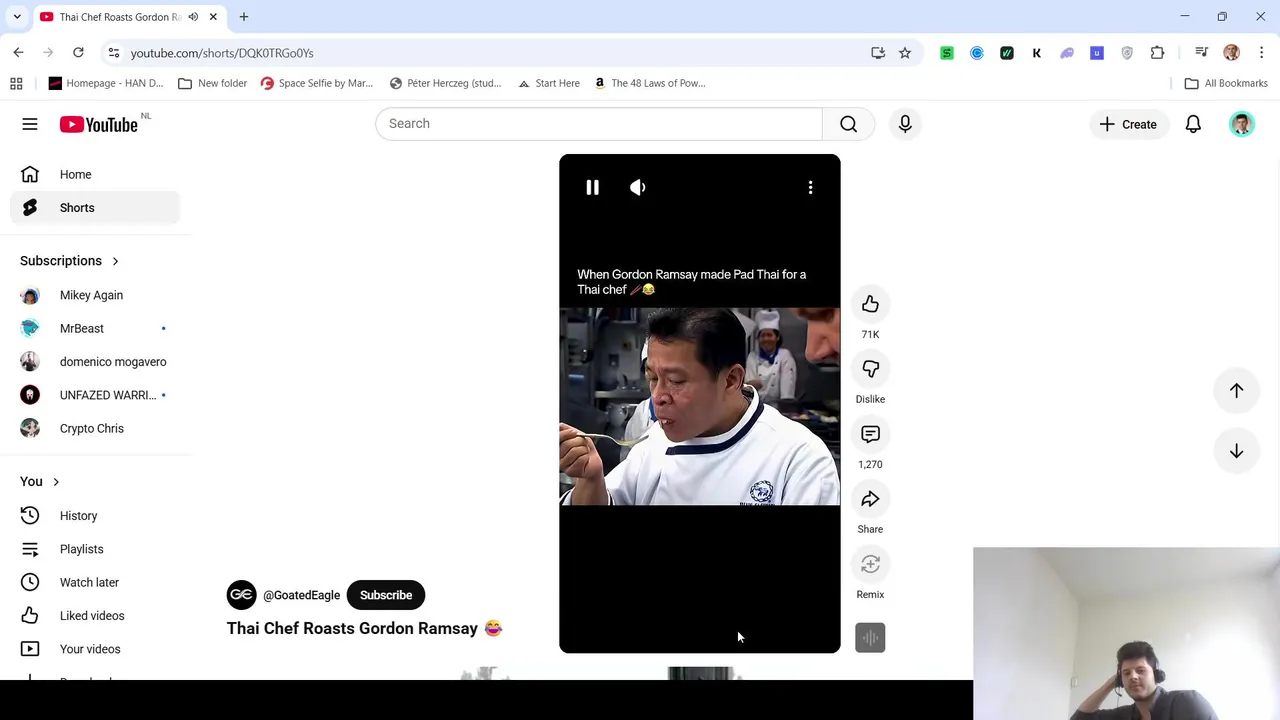The image size is (1280, 720).
Task: Click the Short's caption about Pad Thai
Action: 691,282
